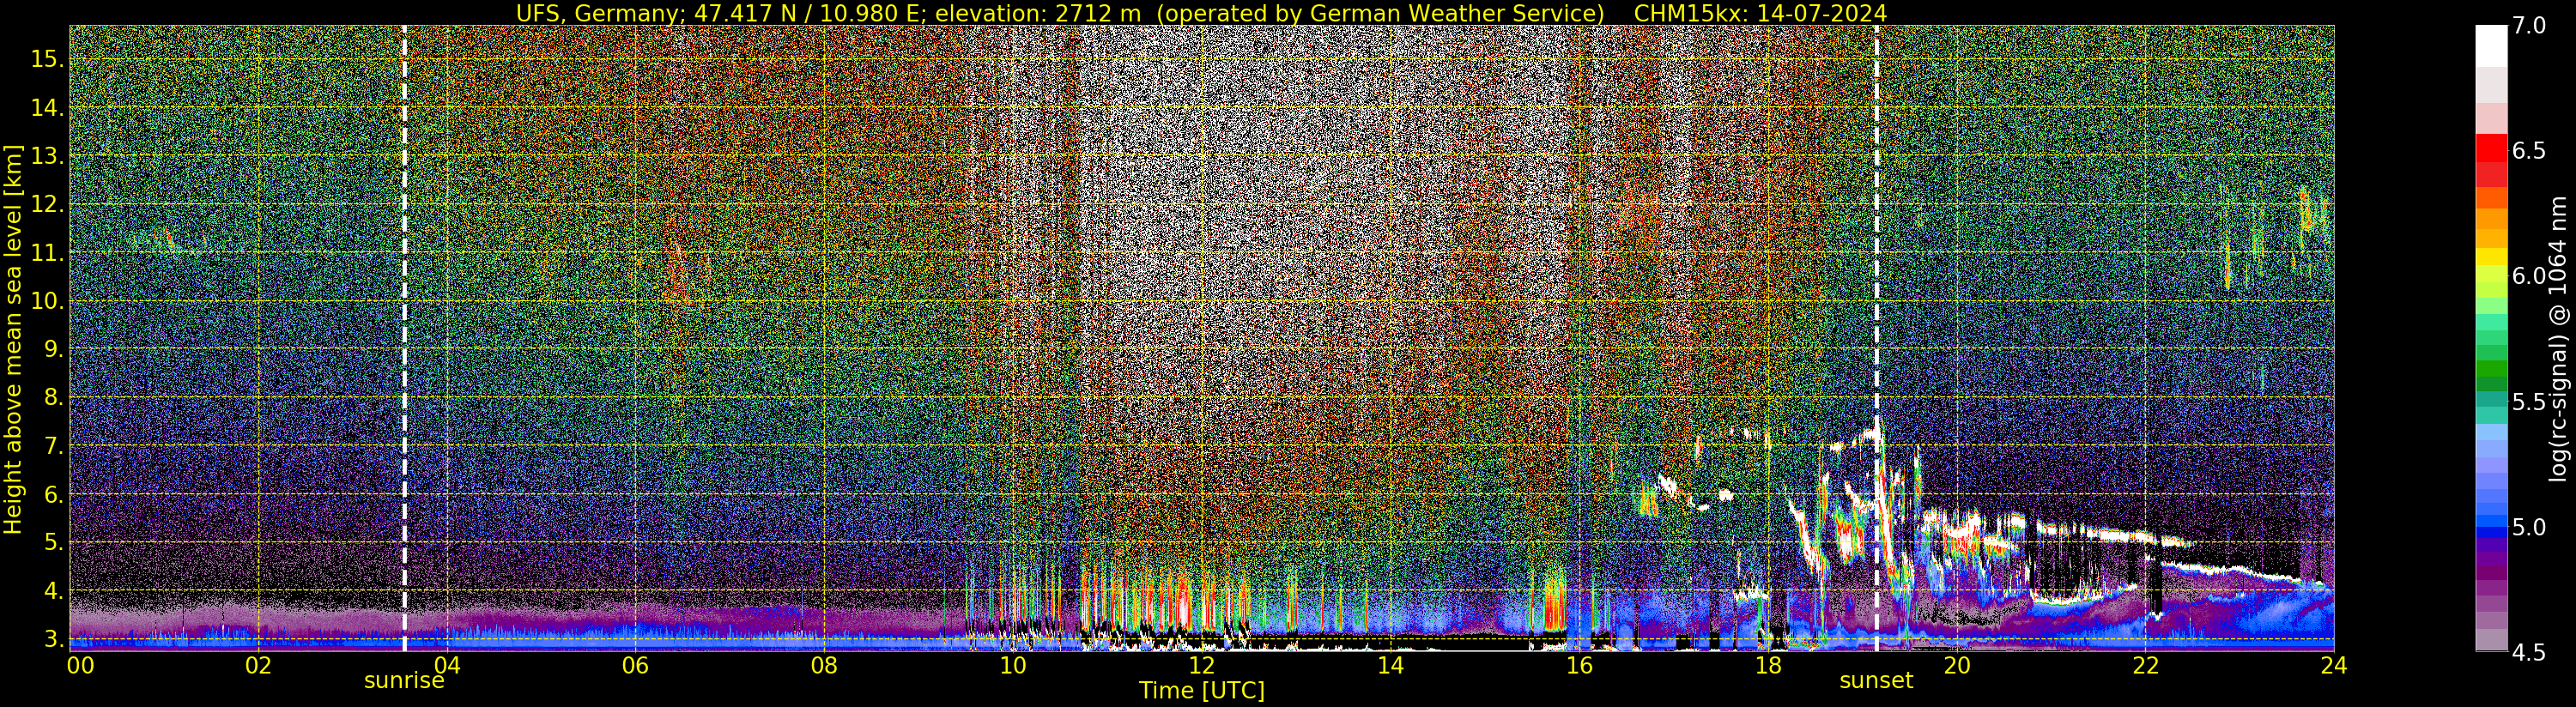Click the '5.0' colorbar value label
Viewport: 2576px width, 707px height.
tap(2529, 527)
